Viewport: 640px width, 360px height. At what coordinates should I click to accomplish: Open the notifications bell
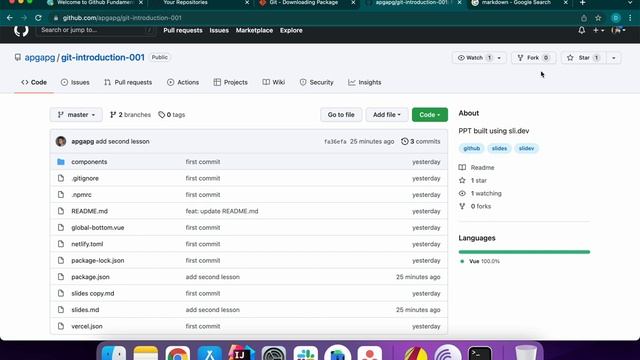(582, 30)
